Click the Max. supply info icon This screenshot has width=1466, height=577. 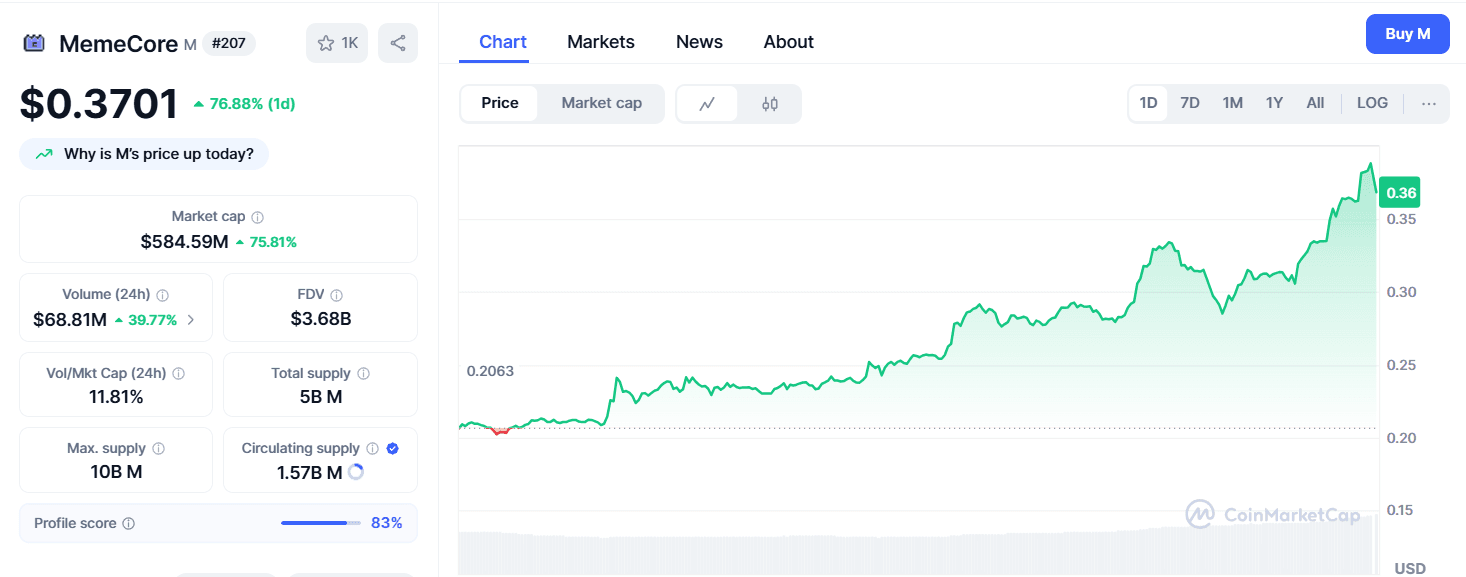click(x=158, y=449)
